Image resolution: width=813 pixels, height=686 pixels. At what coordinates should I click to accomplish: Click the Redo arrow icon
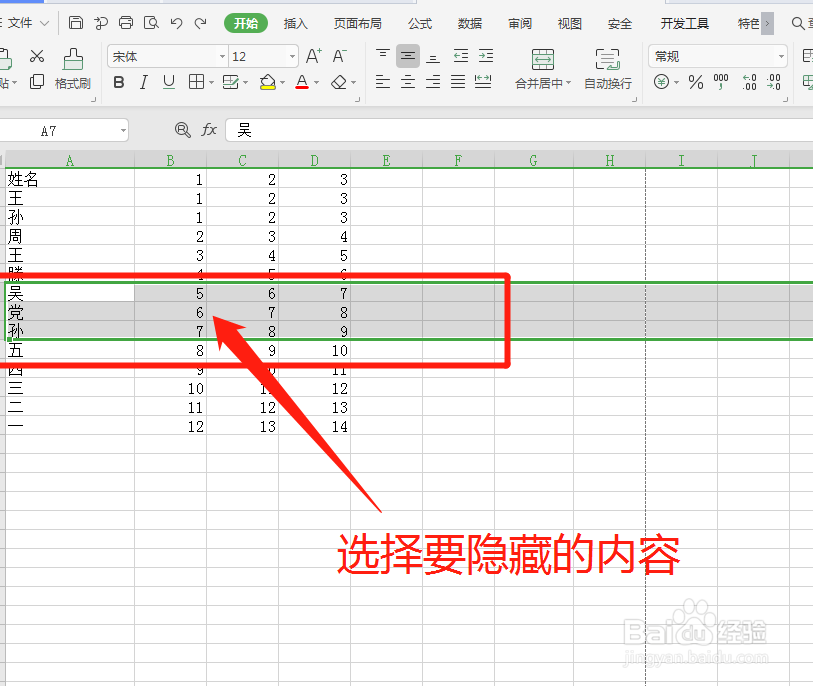coord(200,22)
